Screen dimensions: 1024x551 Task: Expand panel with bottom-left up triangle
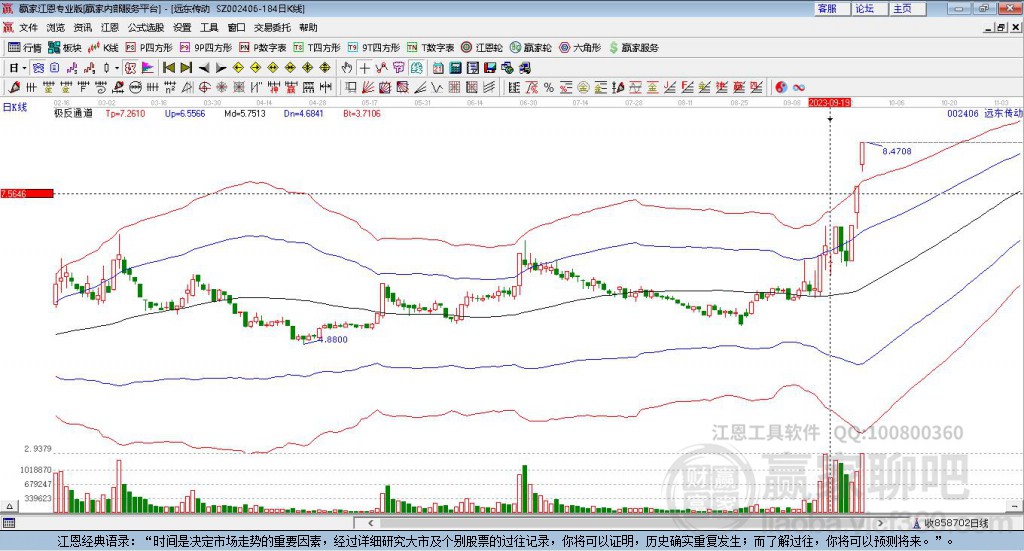point(9,506)
